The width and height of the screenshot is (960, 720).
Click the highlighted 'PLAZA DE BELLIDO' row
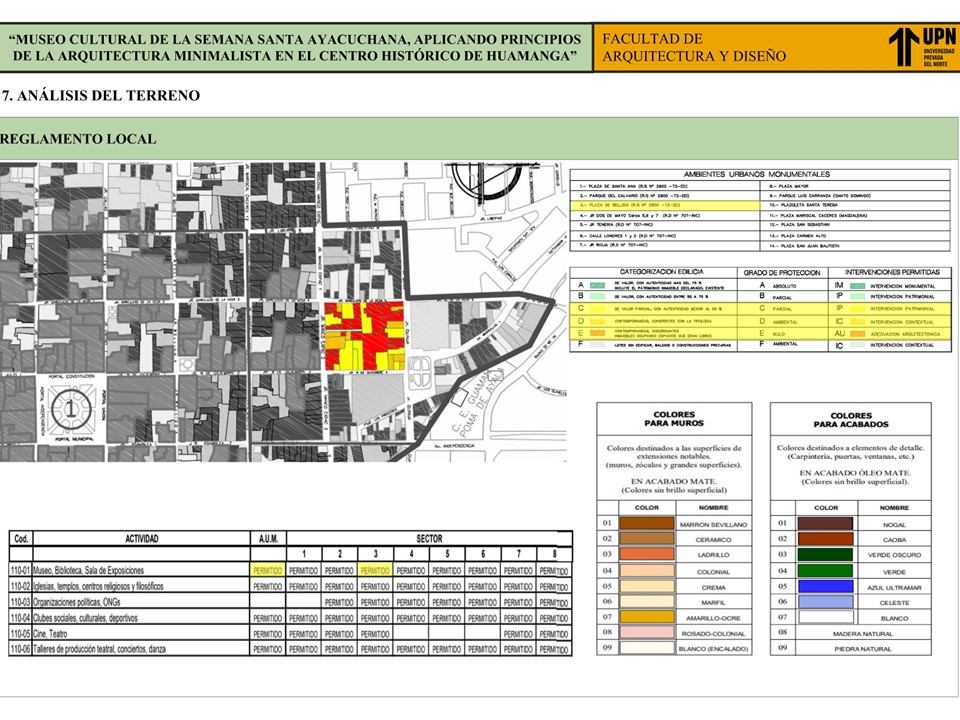pyautogui.click(x=665, y=205)
